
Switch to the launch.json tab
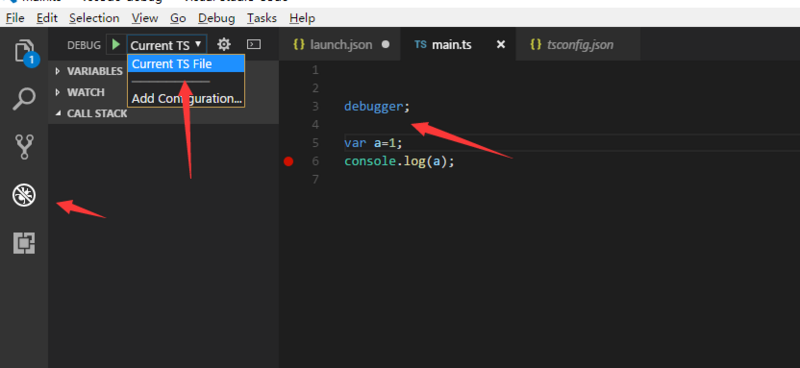(x=340, y=45)
